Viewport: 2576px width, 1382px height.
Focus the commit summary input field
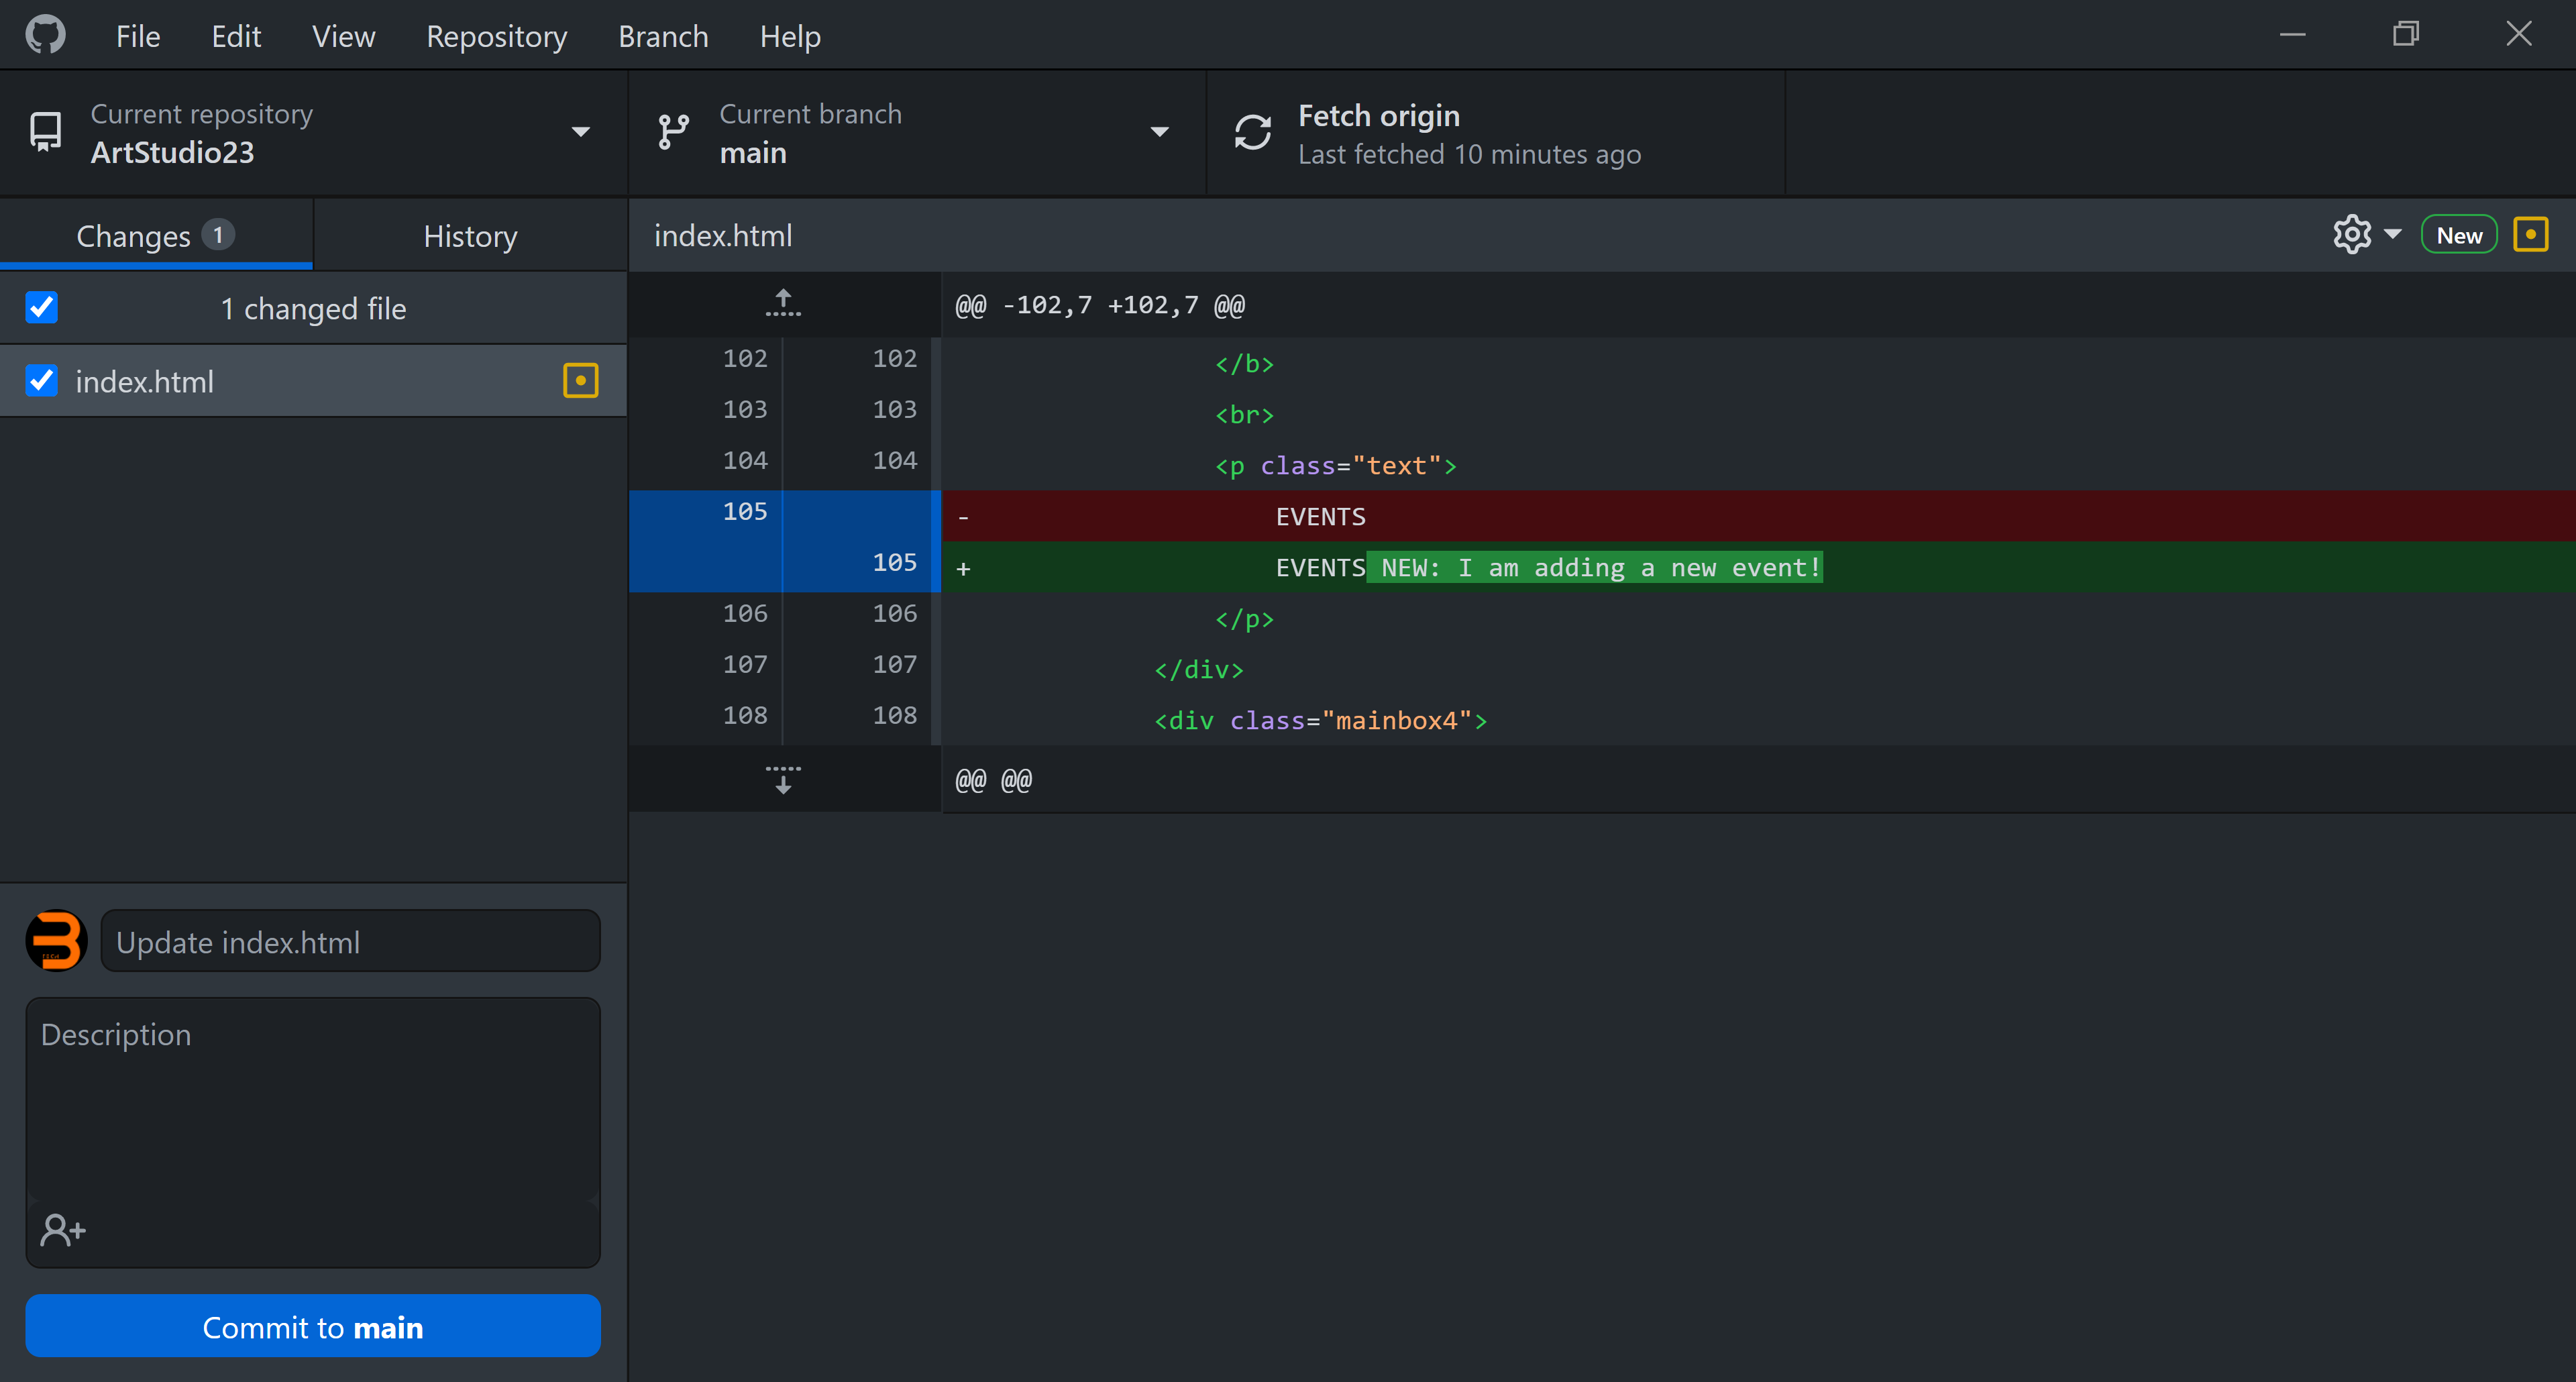[351, 941]
